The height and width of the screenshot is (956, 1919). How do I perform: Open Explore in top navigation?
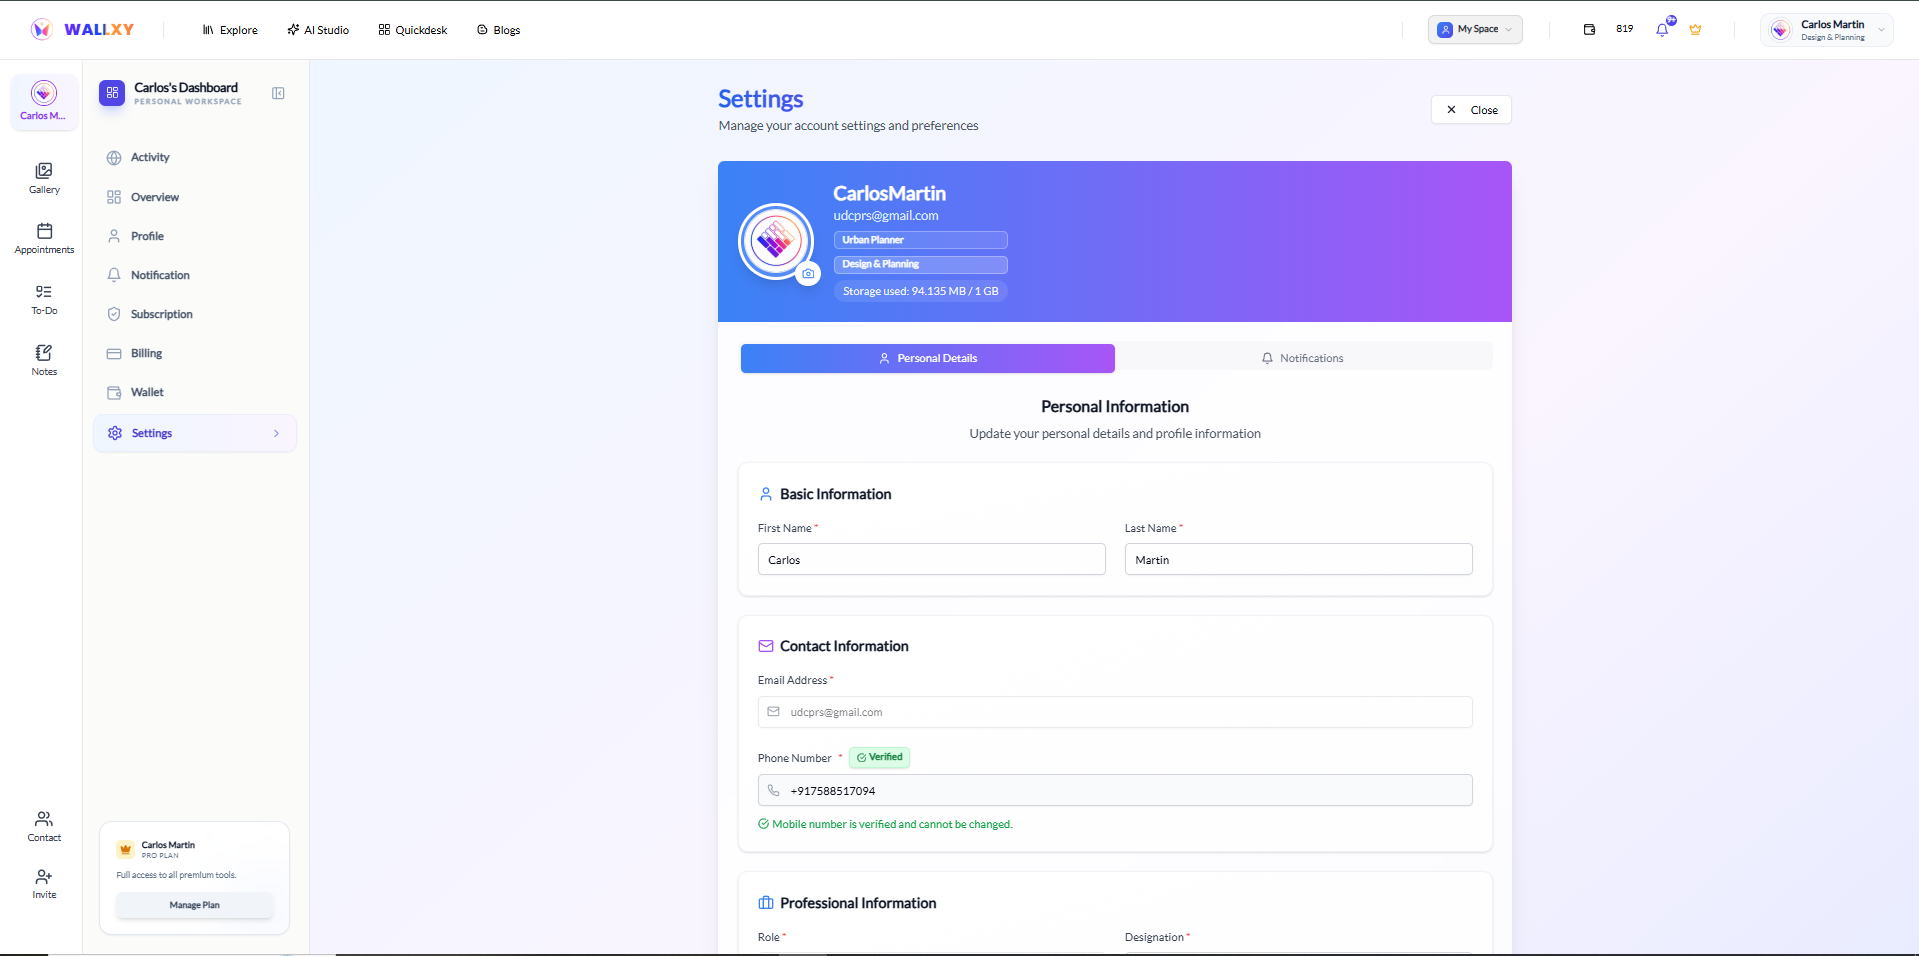(230, 30)
